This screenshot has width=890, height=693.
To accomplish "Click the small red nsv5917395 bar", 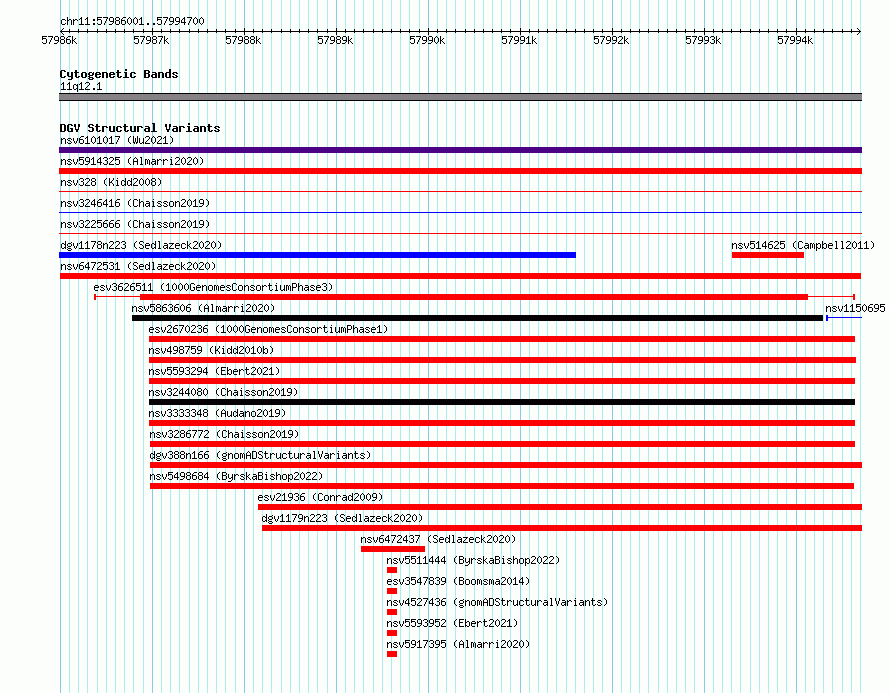I will coord(392,654).
